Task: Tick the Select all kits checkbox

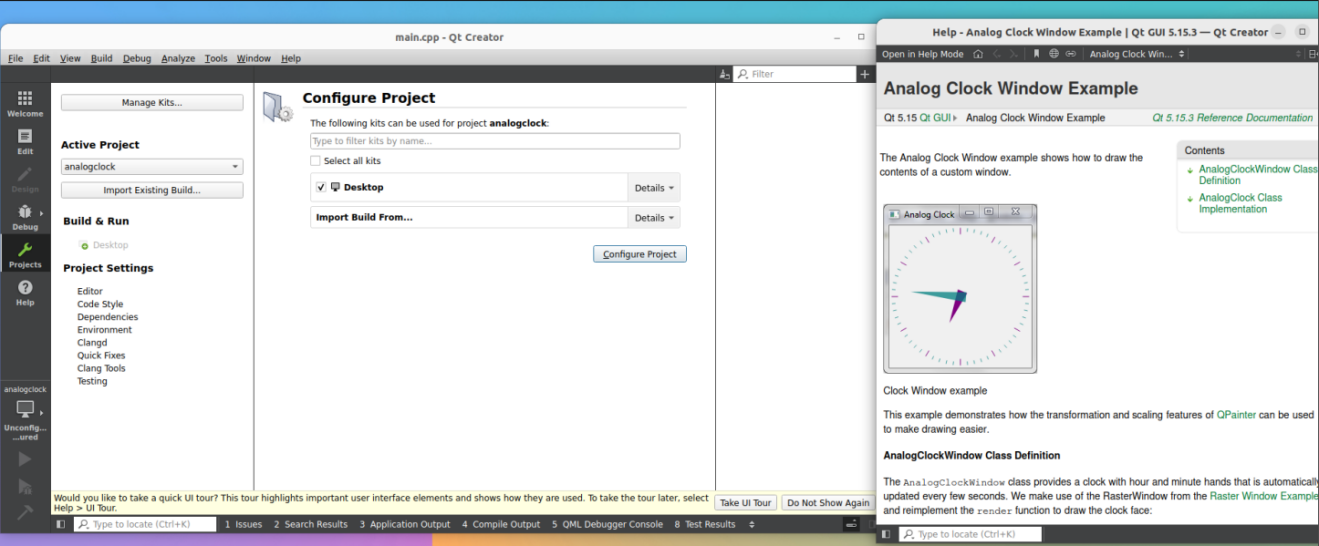Action: (x=316, y=161)
